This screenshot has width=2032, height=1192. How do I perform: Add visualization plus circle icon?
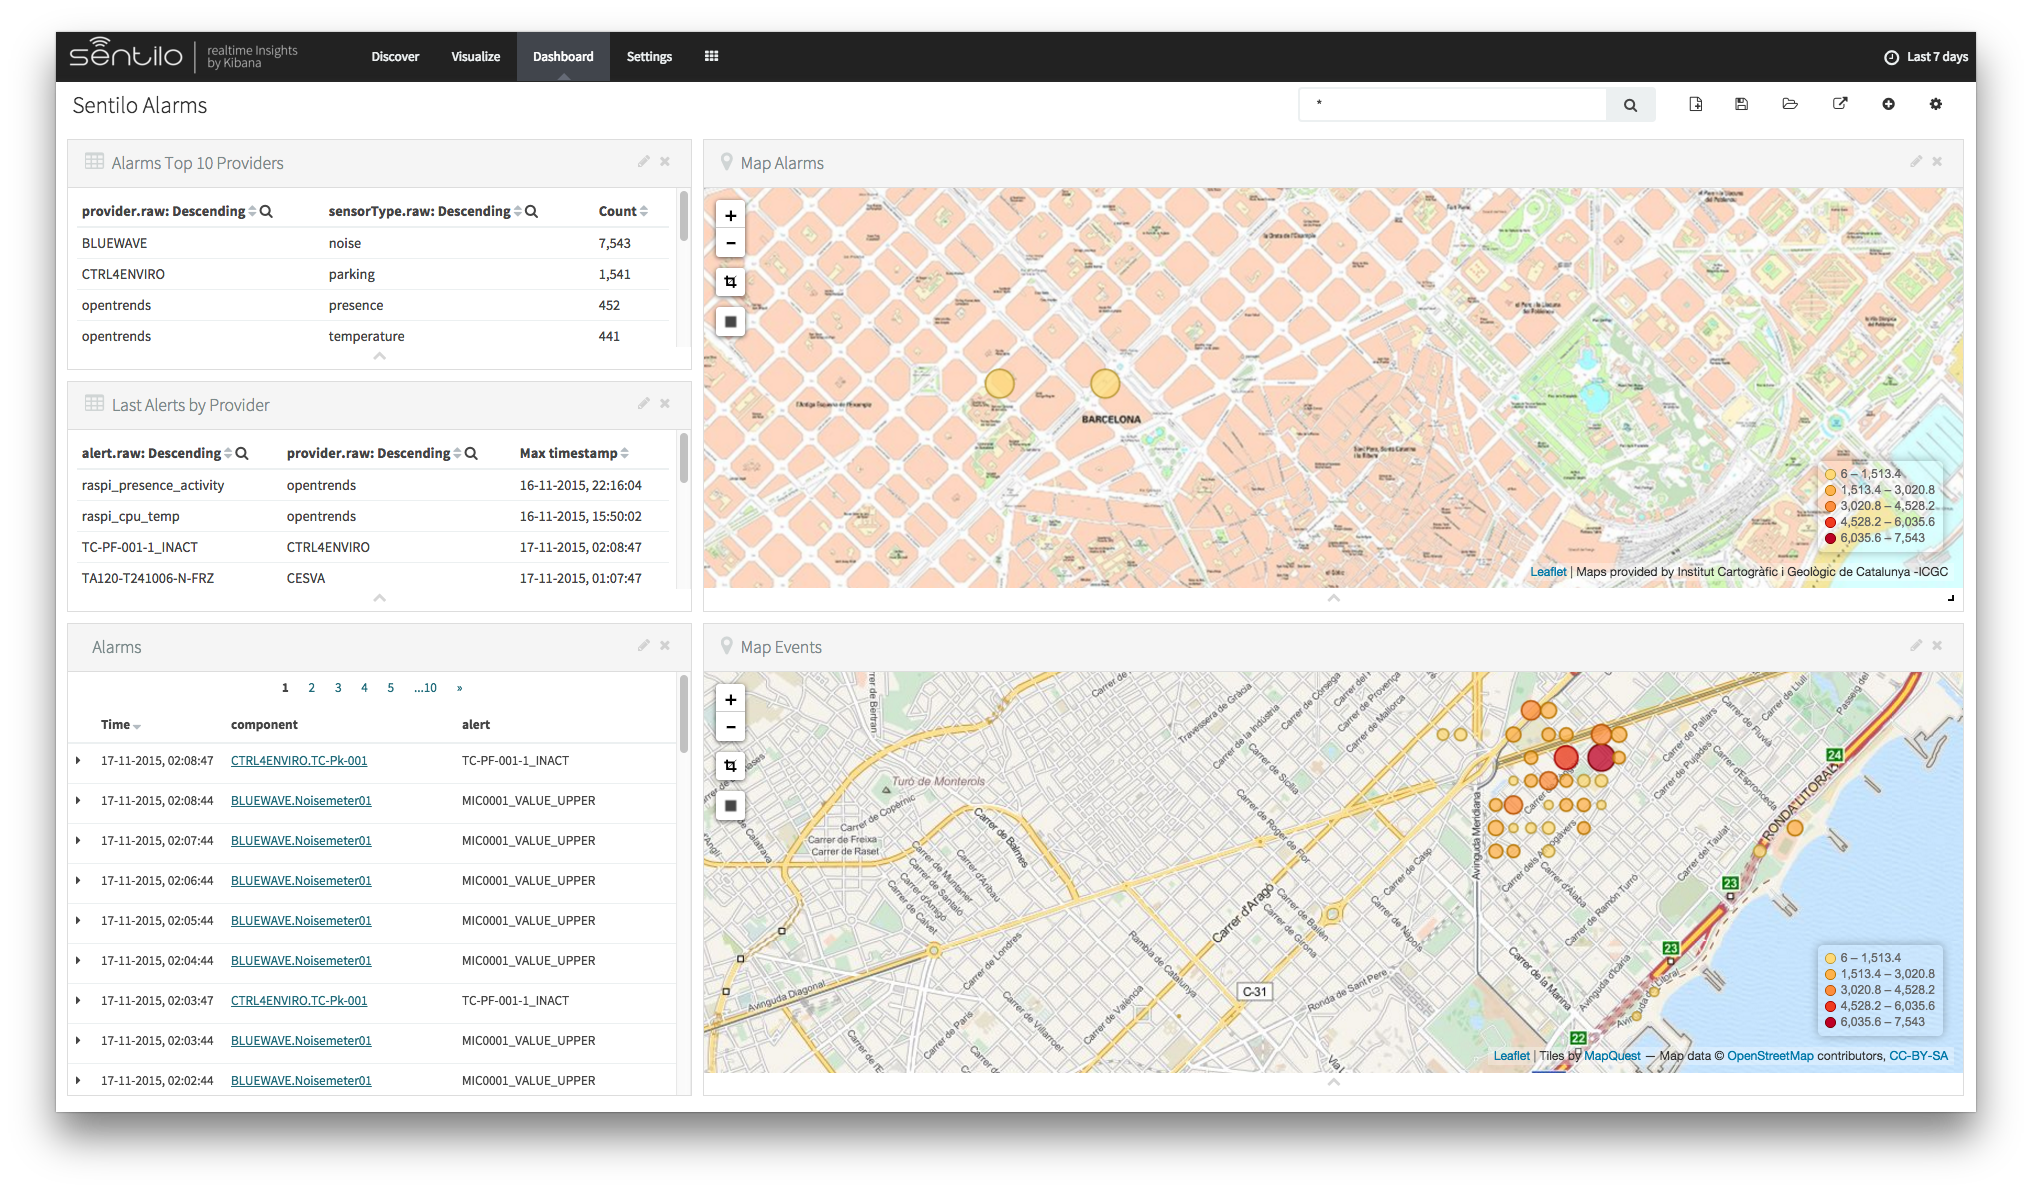click(1888, 104)
